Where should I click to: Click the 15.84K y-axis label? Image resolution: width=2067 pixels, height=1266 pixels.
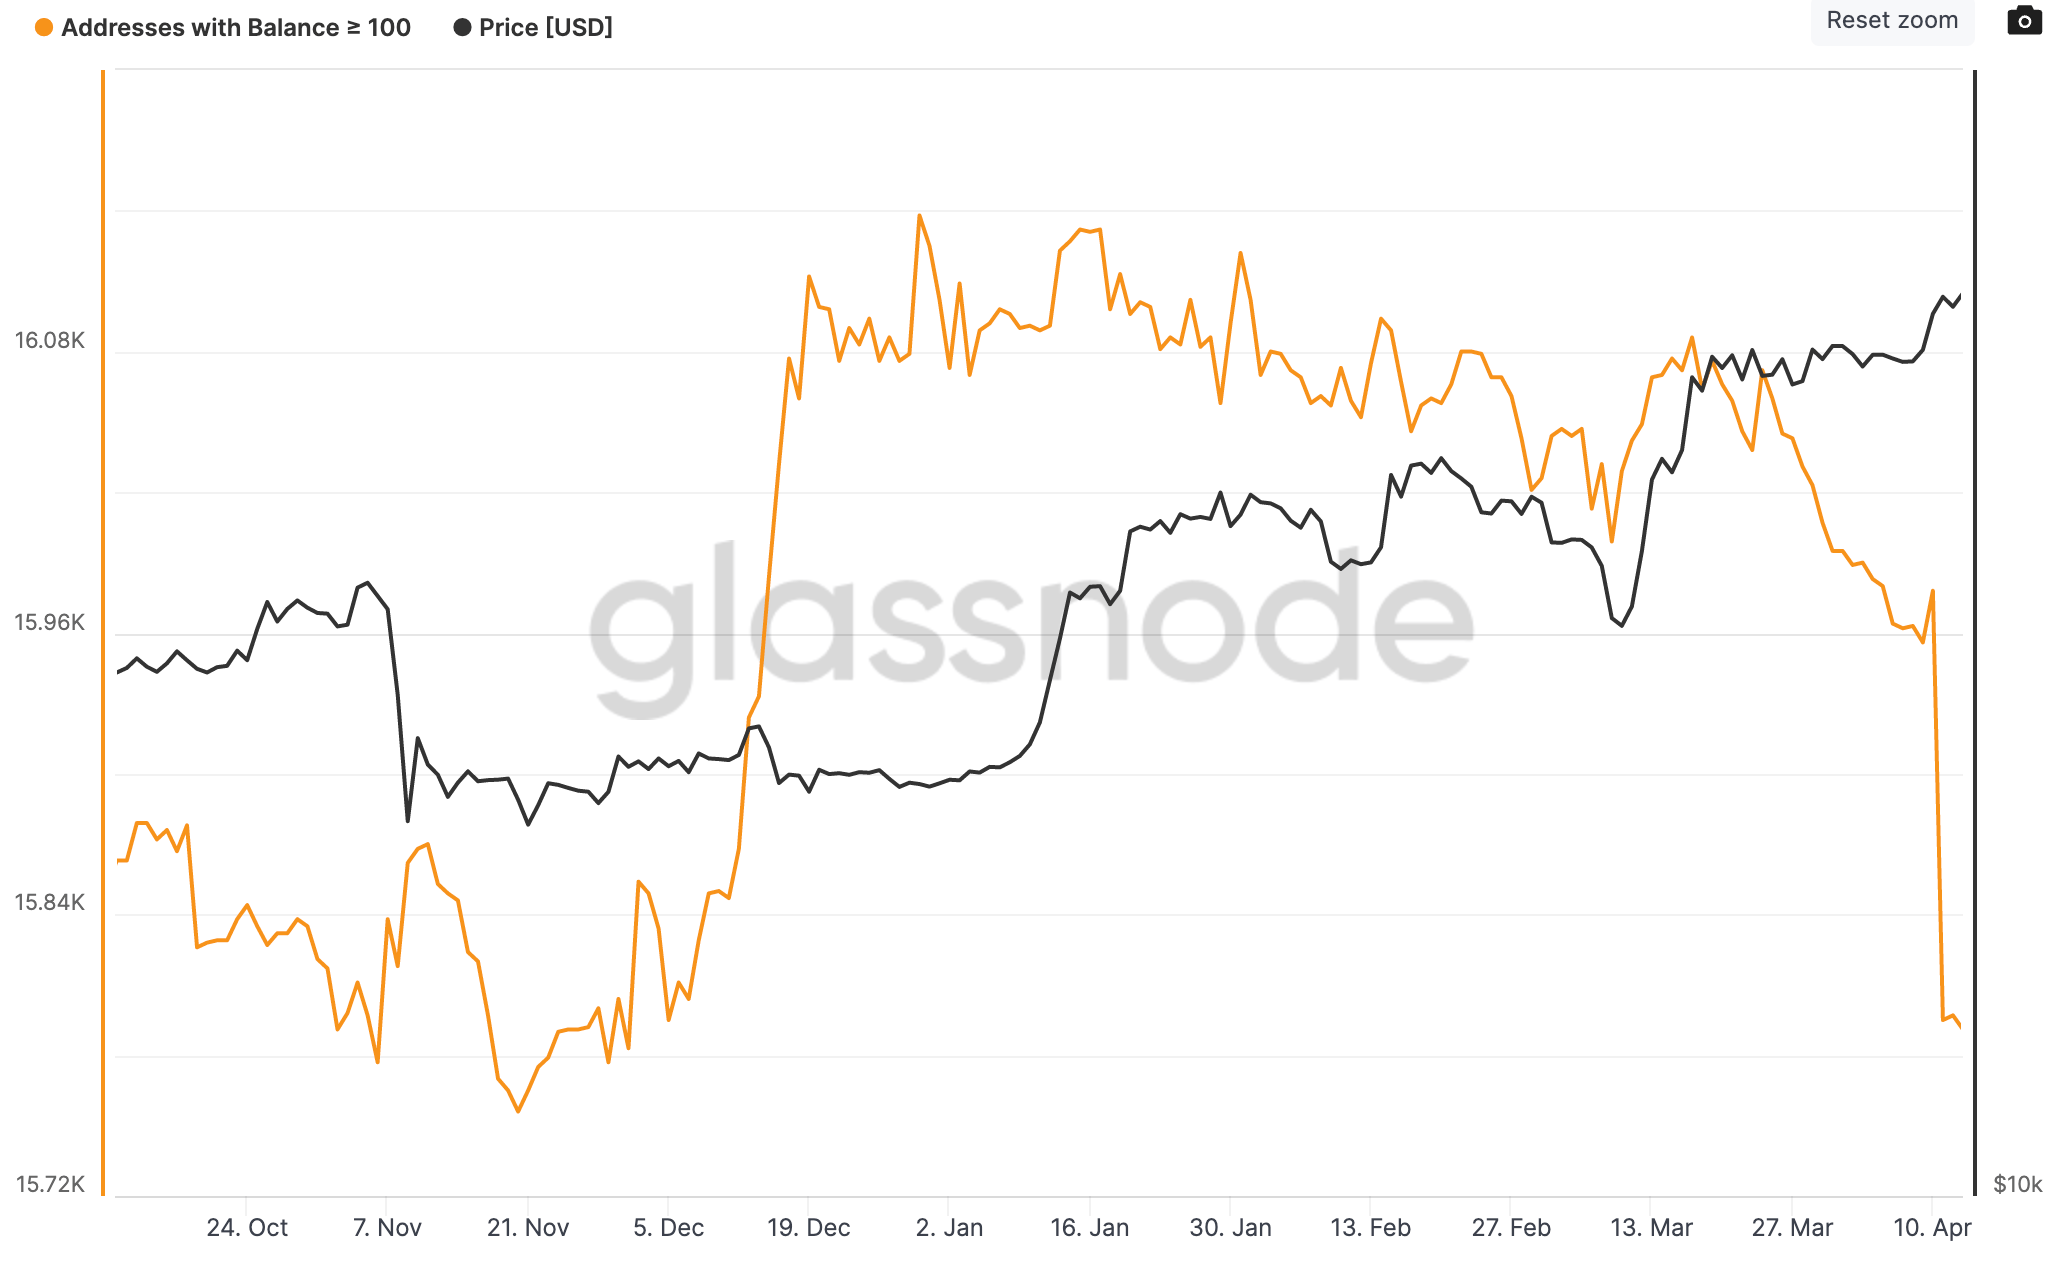tap(50, 903)
